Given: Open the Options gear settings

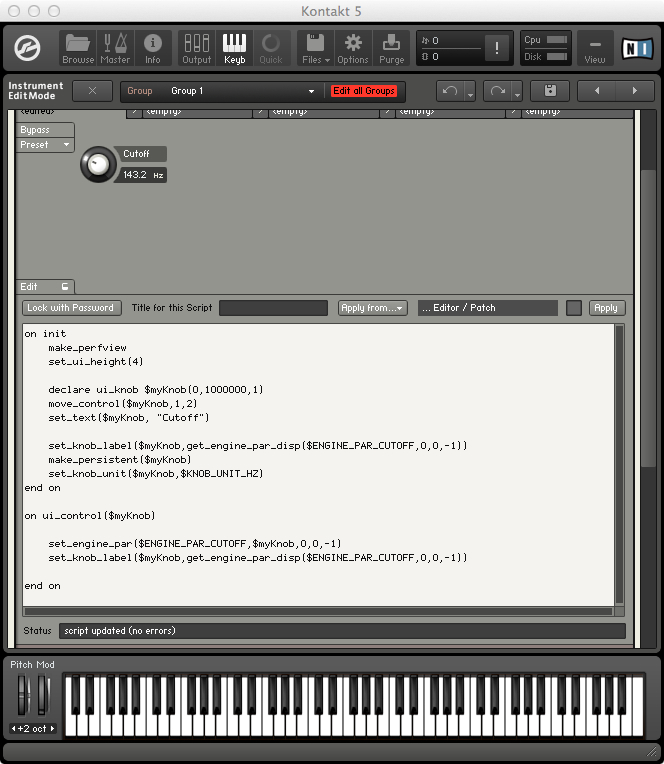Looking at the screenshot, I should (352, 47).
